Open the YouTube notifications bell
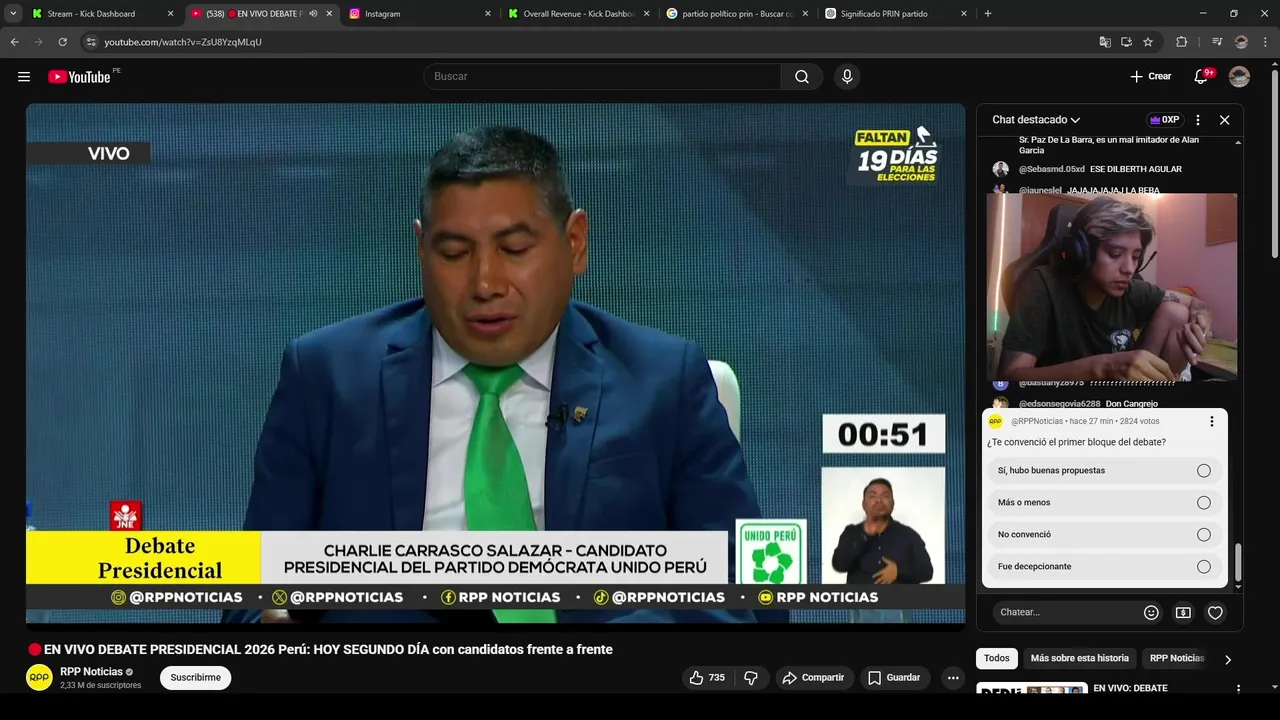The image size is (1280, 720). (x=1202, y=77)
